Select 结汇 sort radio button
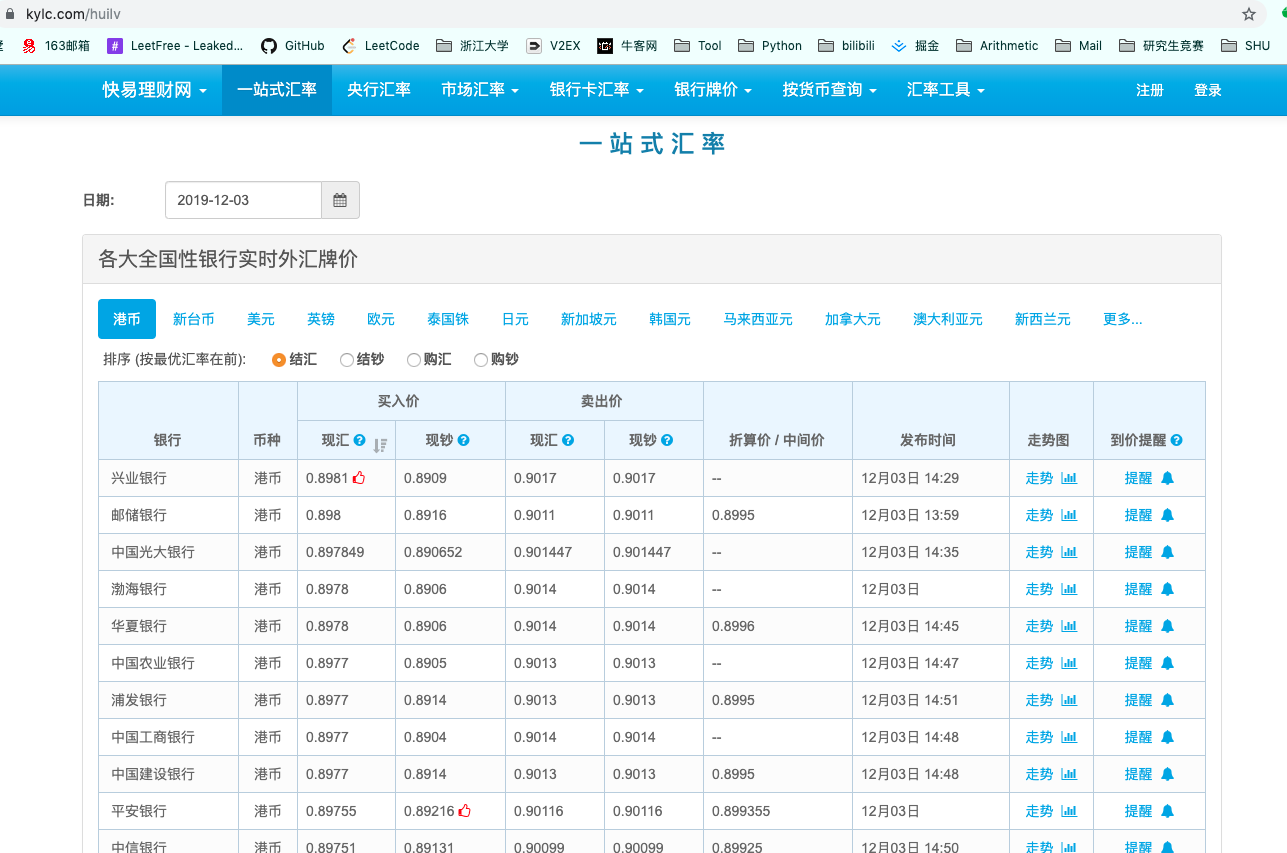Viewport: 1287px width, 853px height. 279,359
